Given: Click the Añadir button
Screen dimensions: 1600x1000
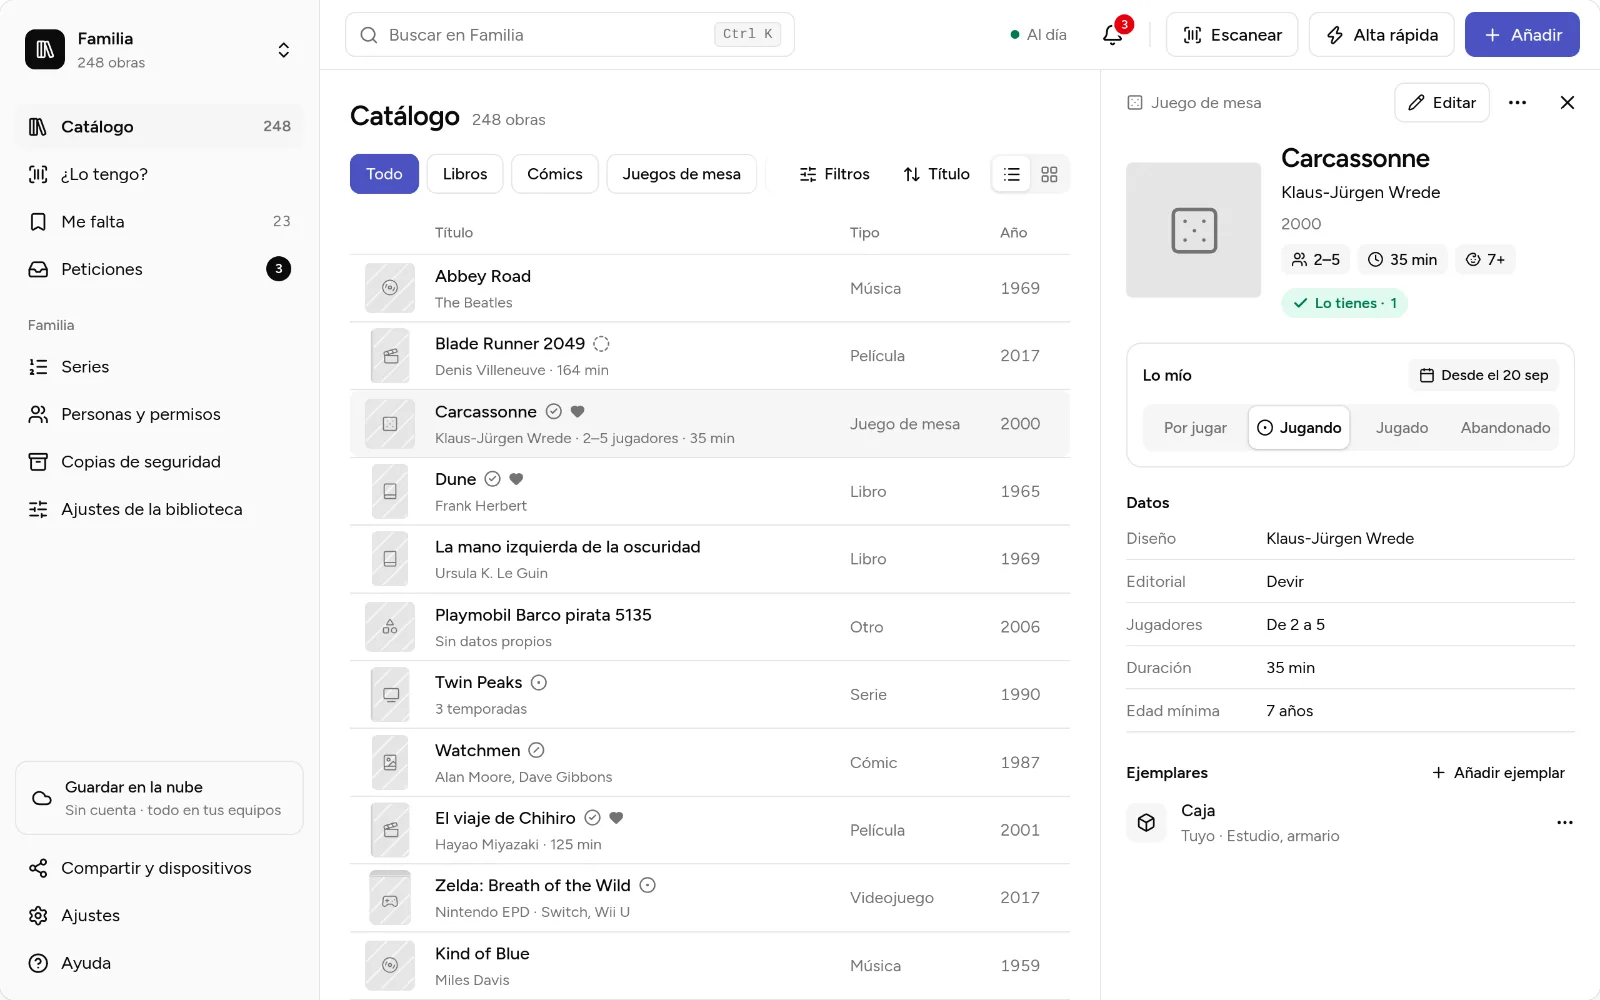Looking at the screenshot, I should pos(1522,35).
